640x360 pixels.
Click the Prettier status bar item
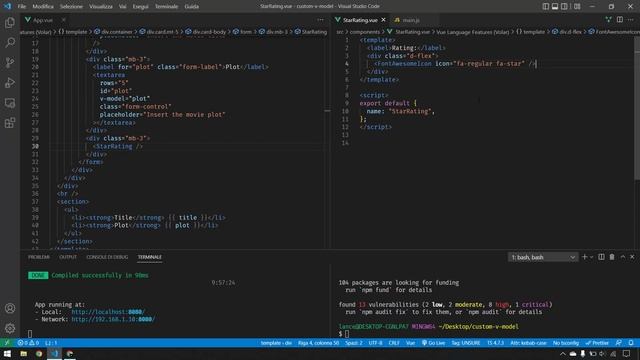597,343
